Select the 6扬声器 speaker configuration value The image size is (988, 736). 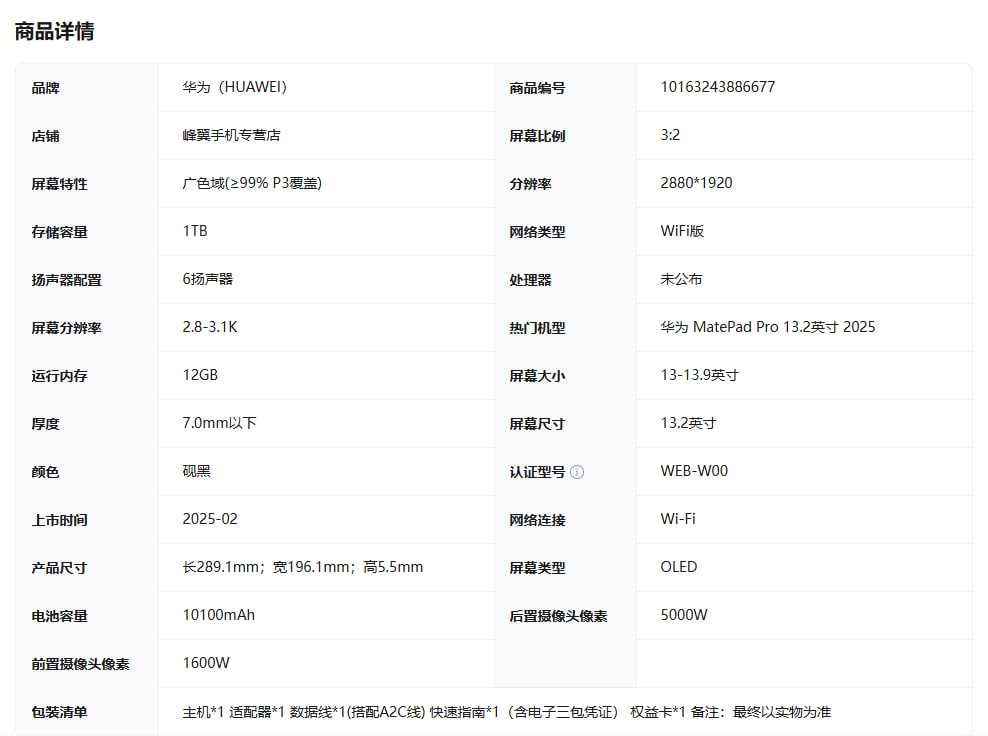point(208,279)
